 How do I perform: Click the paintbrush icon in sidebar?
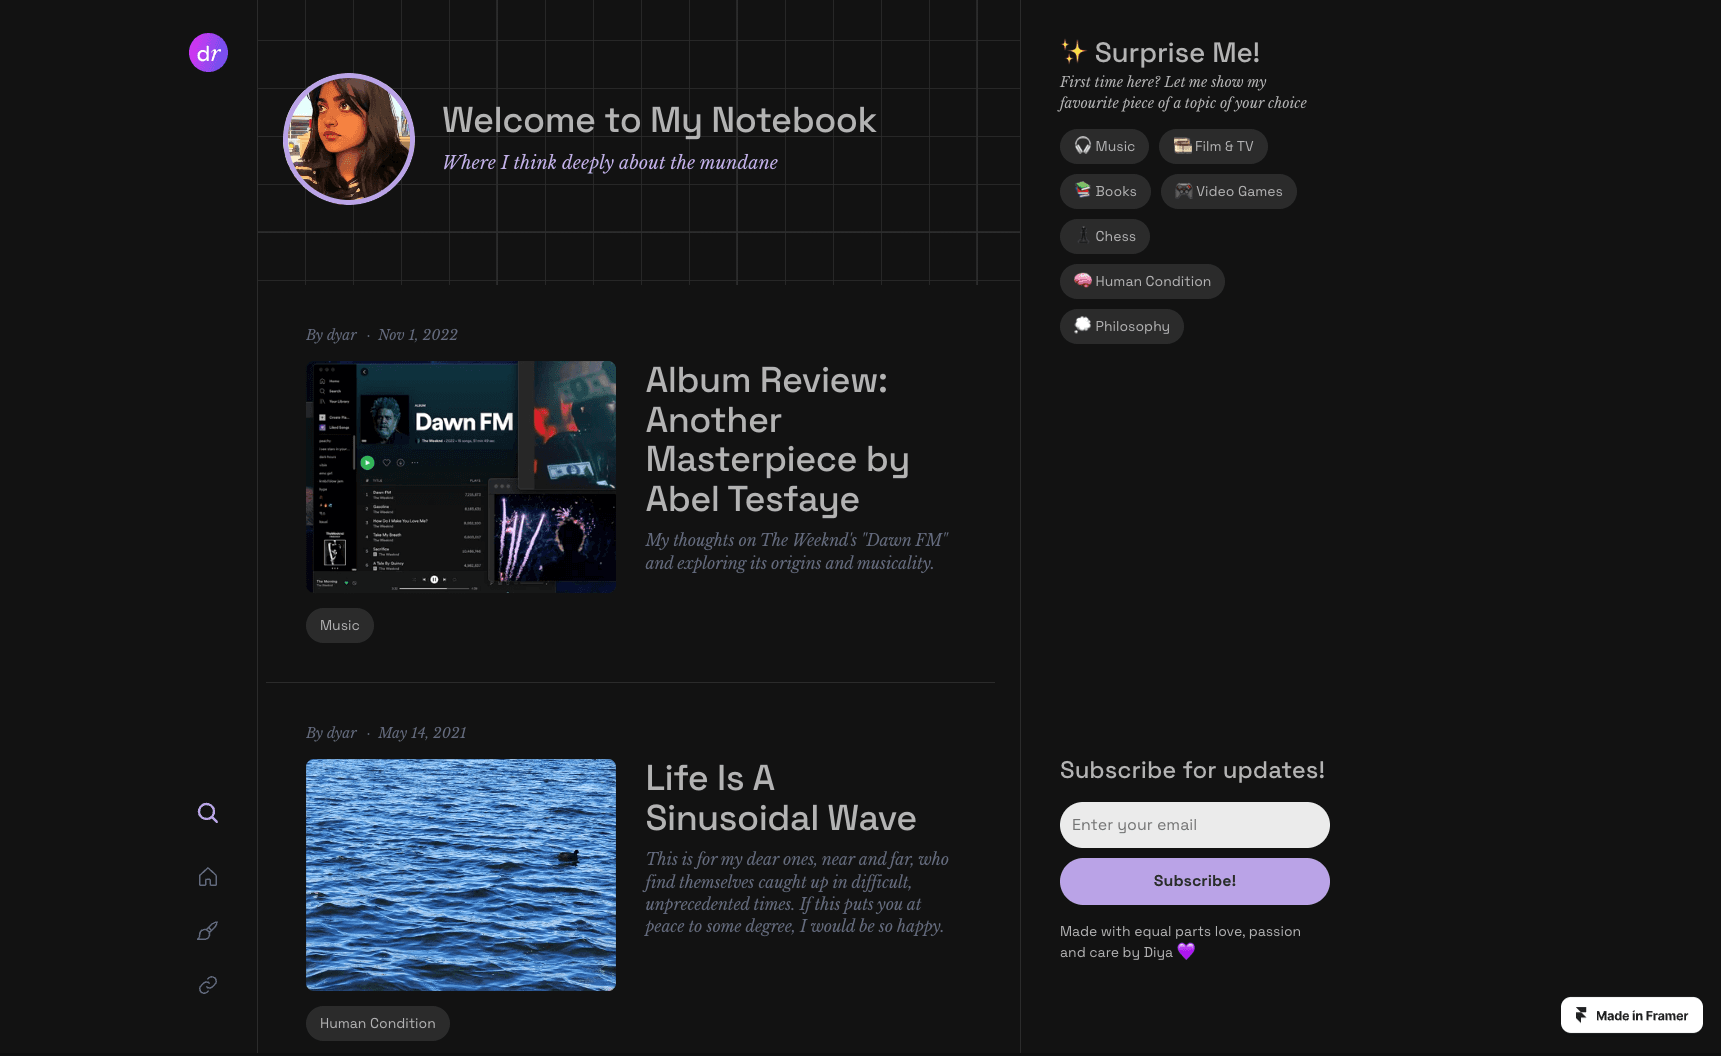tap(208, 931)
